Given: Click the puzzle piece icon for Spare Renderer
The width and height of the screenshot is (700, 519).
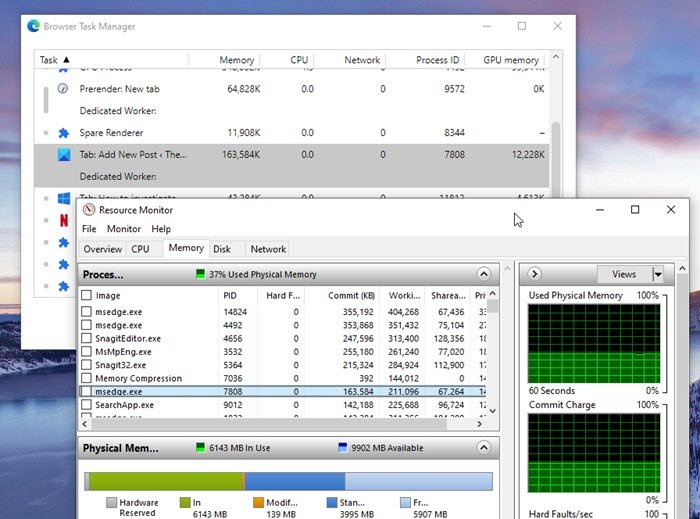Looking at the screenshot, I should 63,133.
